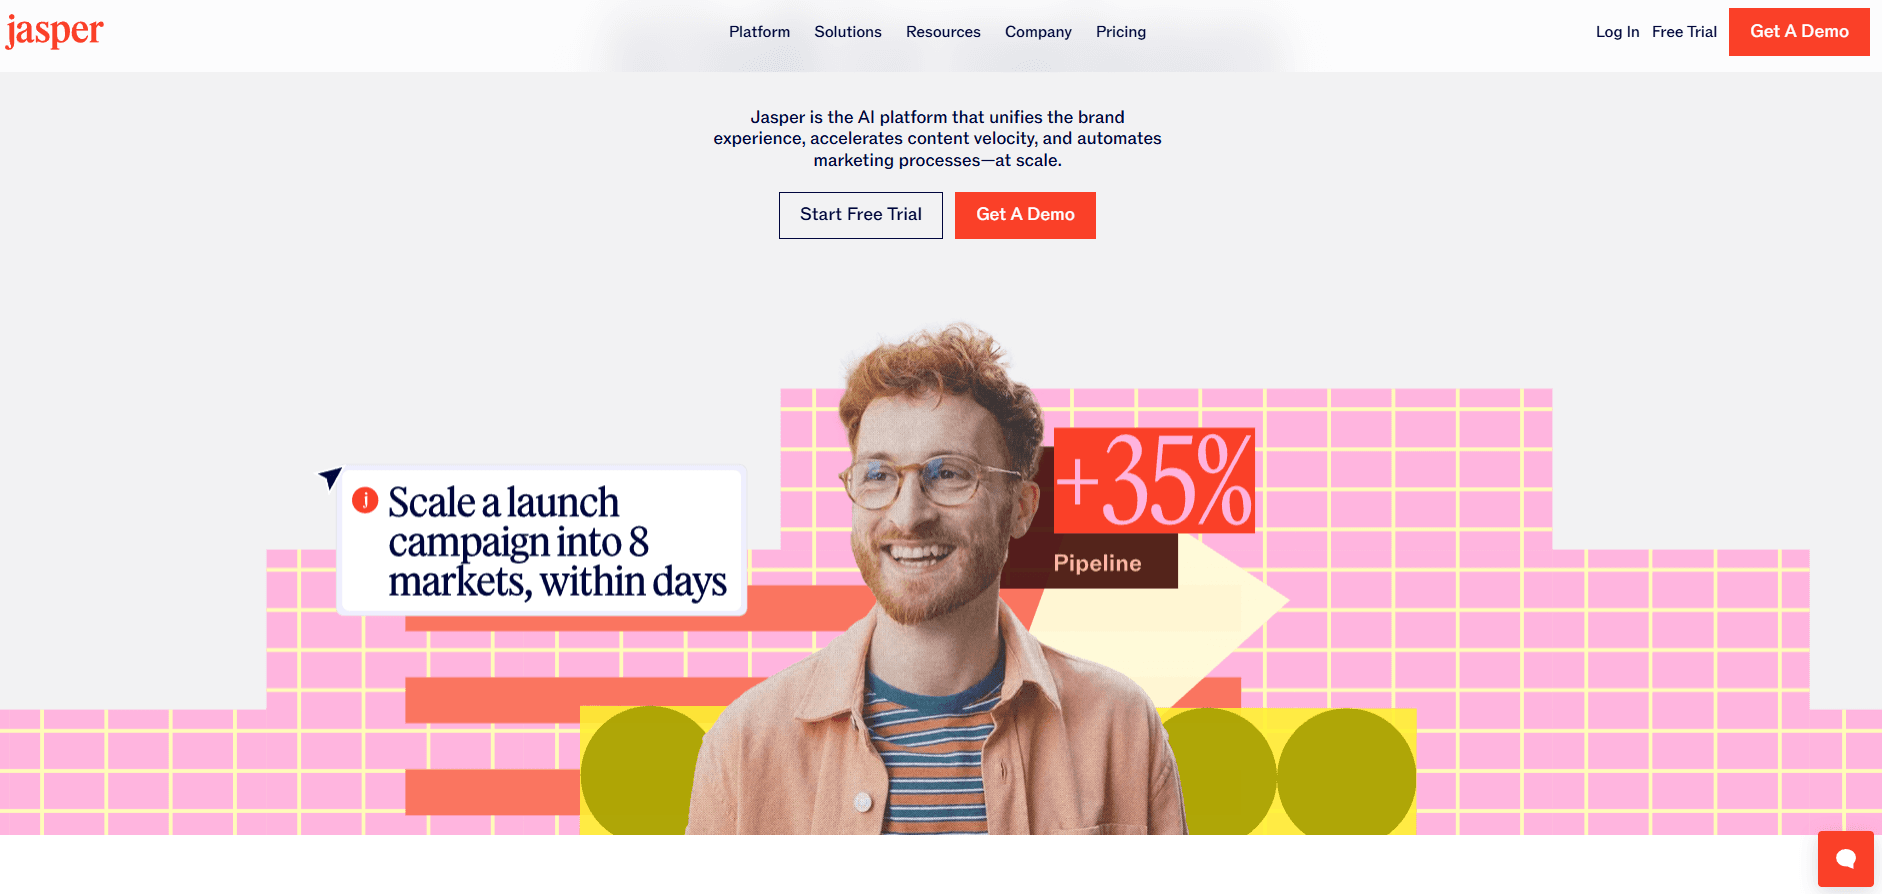The width and height of the screenshot is (1882, 894).
Task: Expand the Solutions menu
Action: click(848, 32)
